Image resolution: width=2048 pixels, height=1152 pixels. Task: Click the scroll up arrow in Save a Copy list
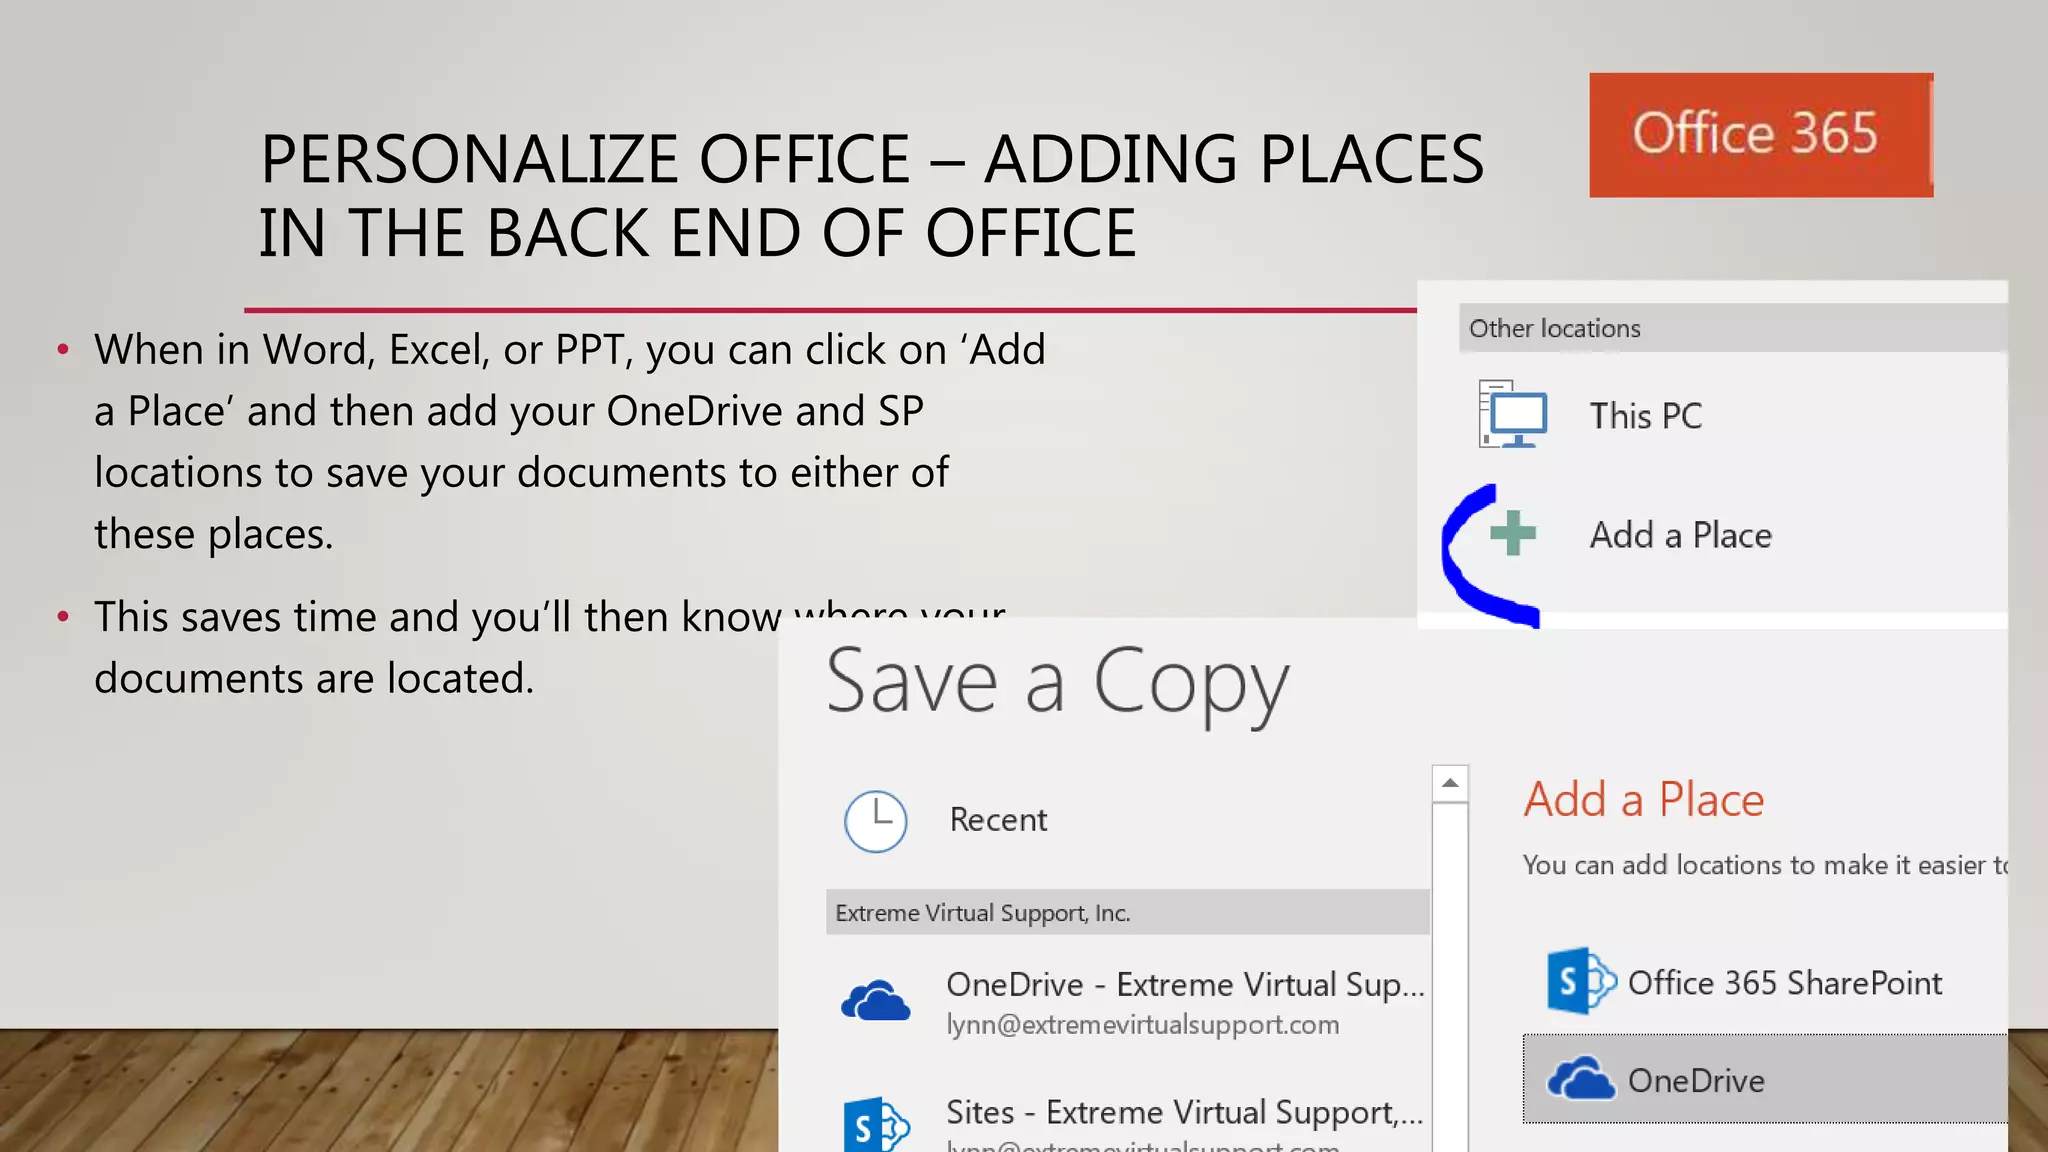point(1450,783)
